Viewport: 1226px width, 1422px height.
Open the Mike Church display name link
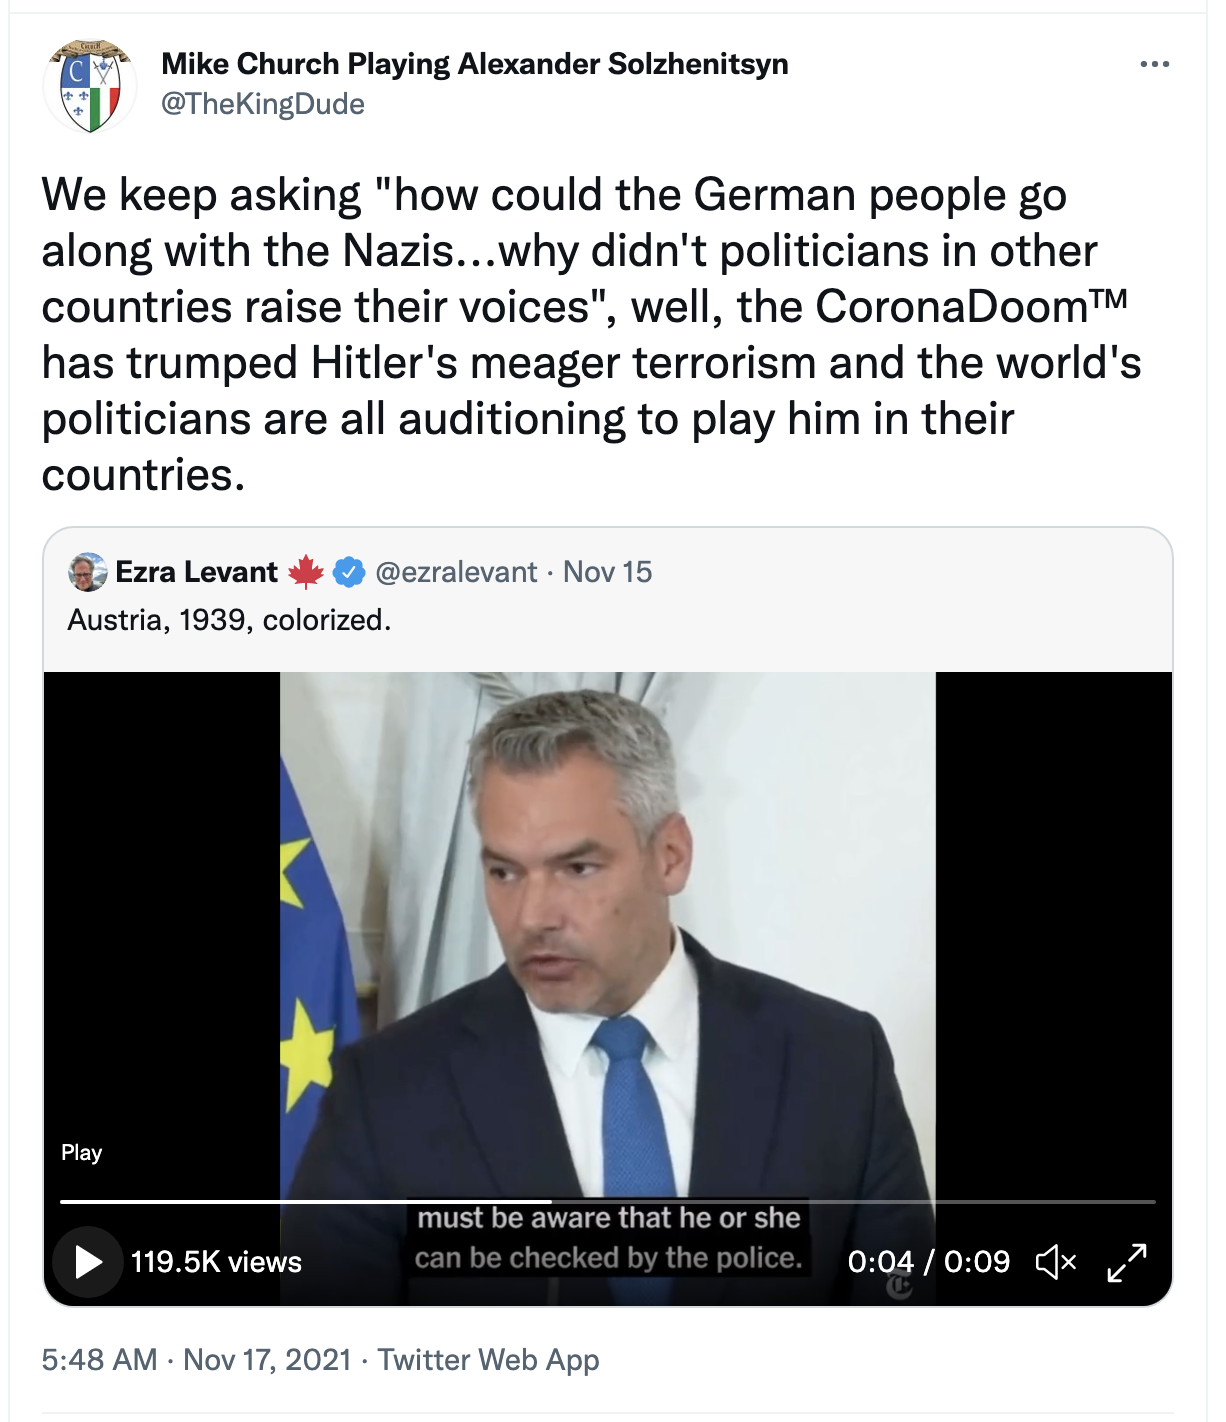point(475,64)
